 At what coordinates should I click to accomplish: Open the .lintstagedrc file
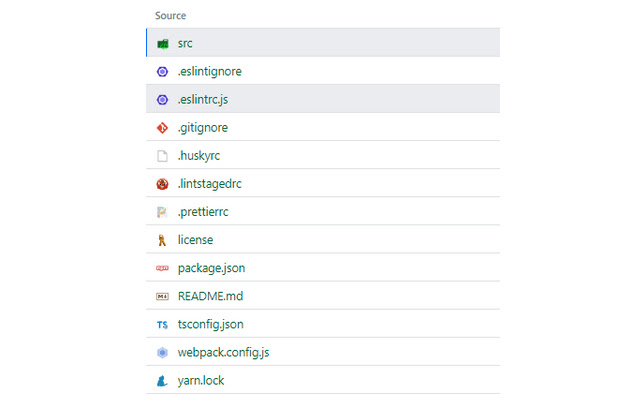pos(209,184)
